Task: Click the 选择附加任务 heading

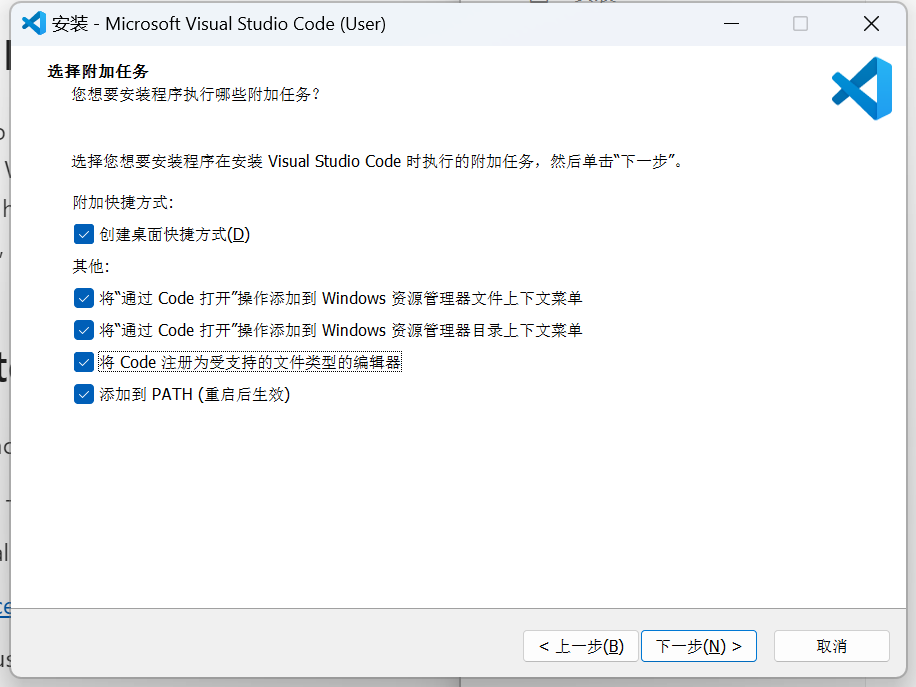Action: [x=98, y=71]
